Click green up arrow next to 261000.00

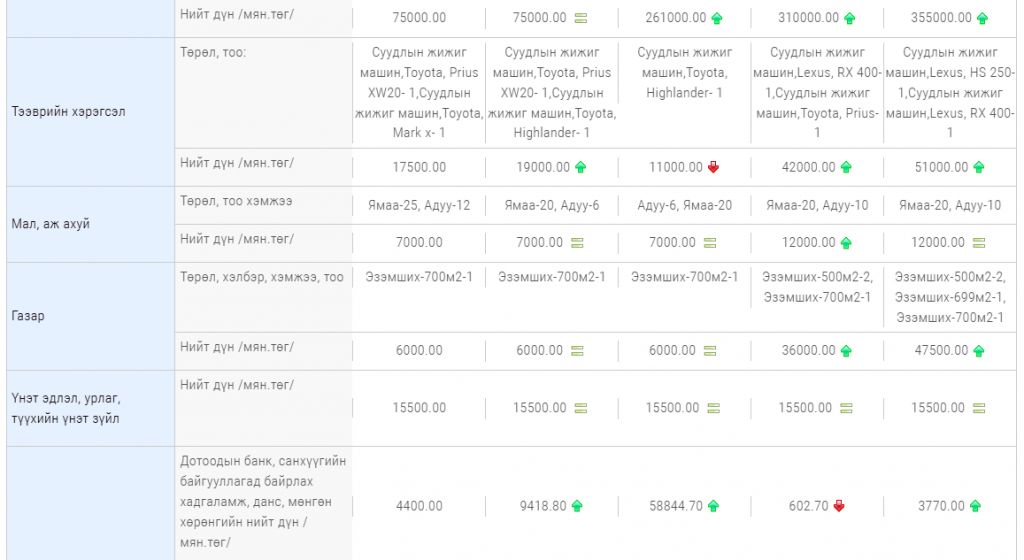[717, 18]
